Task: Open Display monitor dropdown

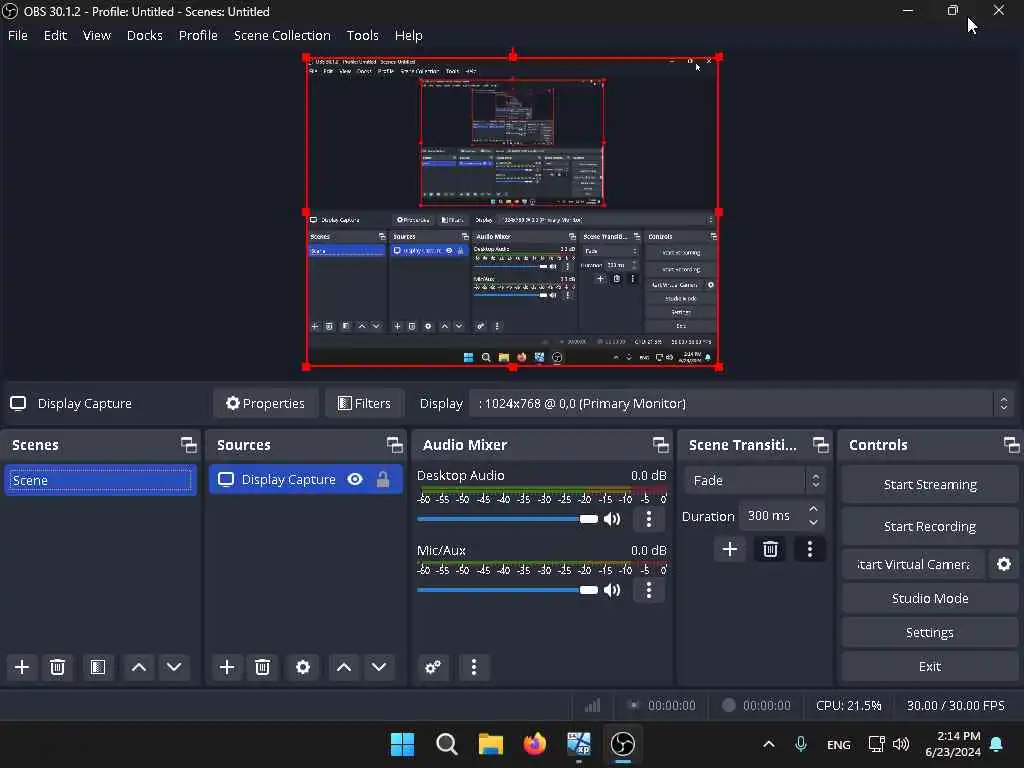Action: [x=742, y=404]
